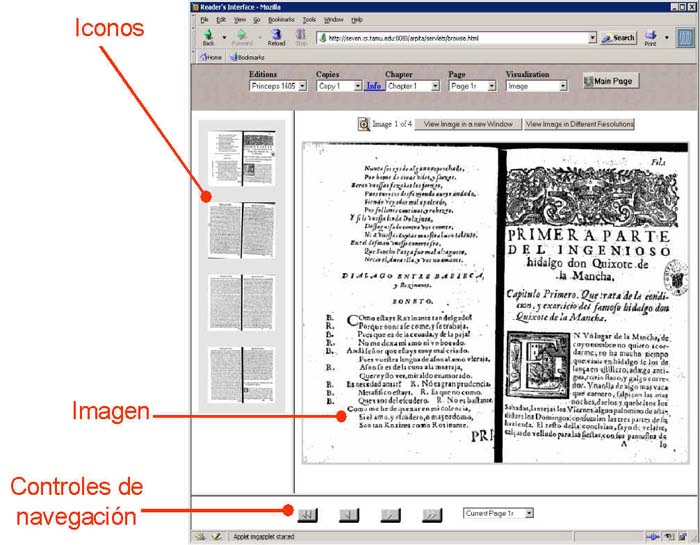
Task: Click the security lock icon in status bar
Action: [x=683, y=537]
